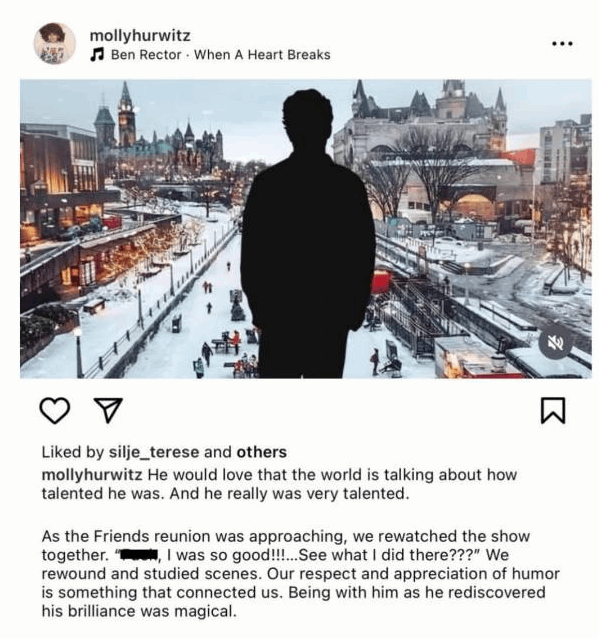599x639 pixels.
Task: Show others who liked the post
Action: [x=262, y=452]
